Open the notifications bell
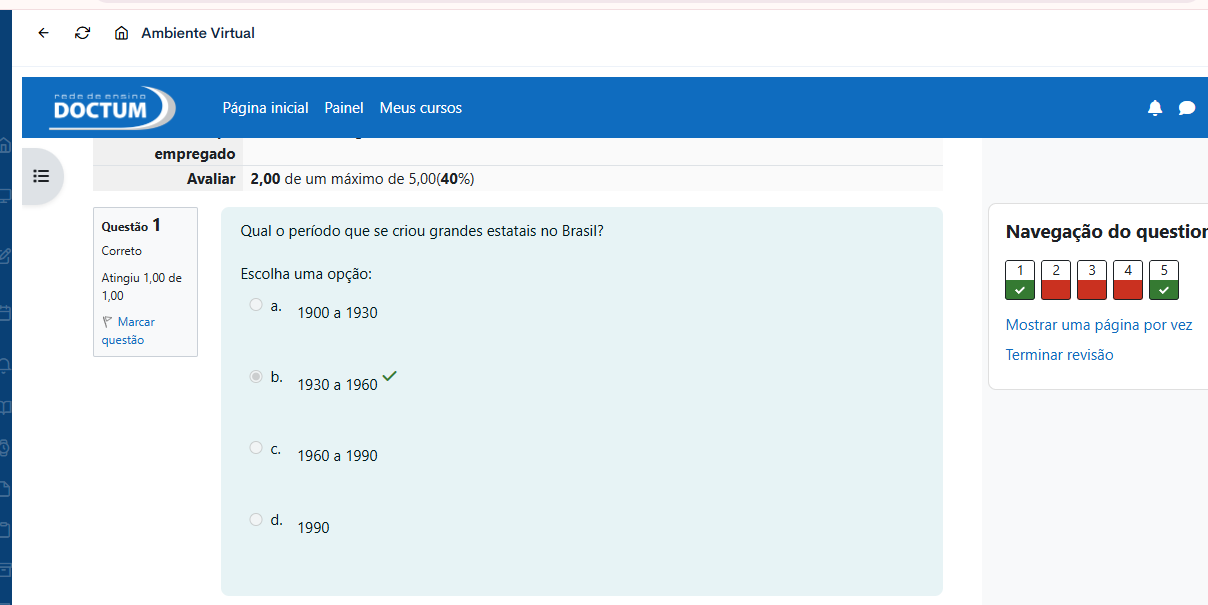 [x=1155, y=108]
